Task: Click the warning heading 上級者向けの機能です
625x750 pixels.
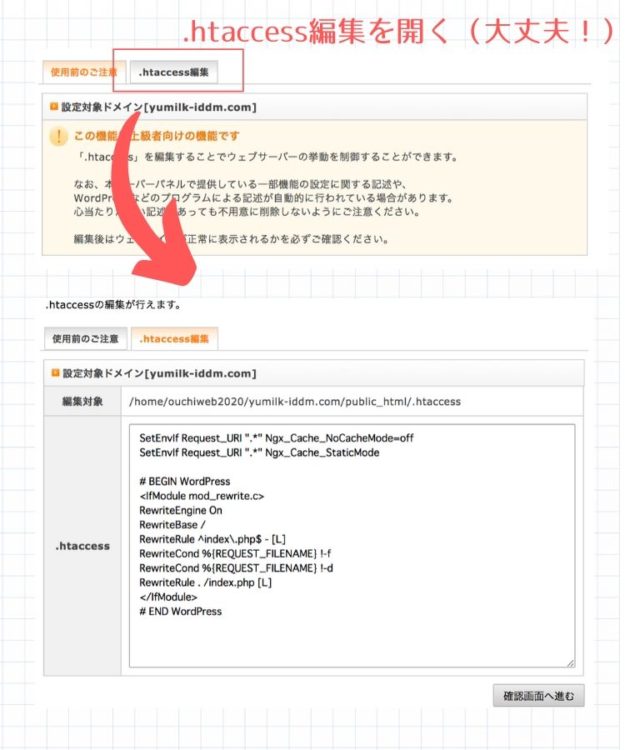Action: [156, 136]
